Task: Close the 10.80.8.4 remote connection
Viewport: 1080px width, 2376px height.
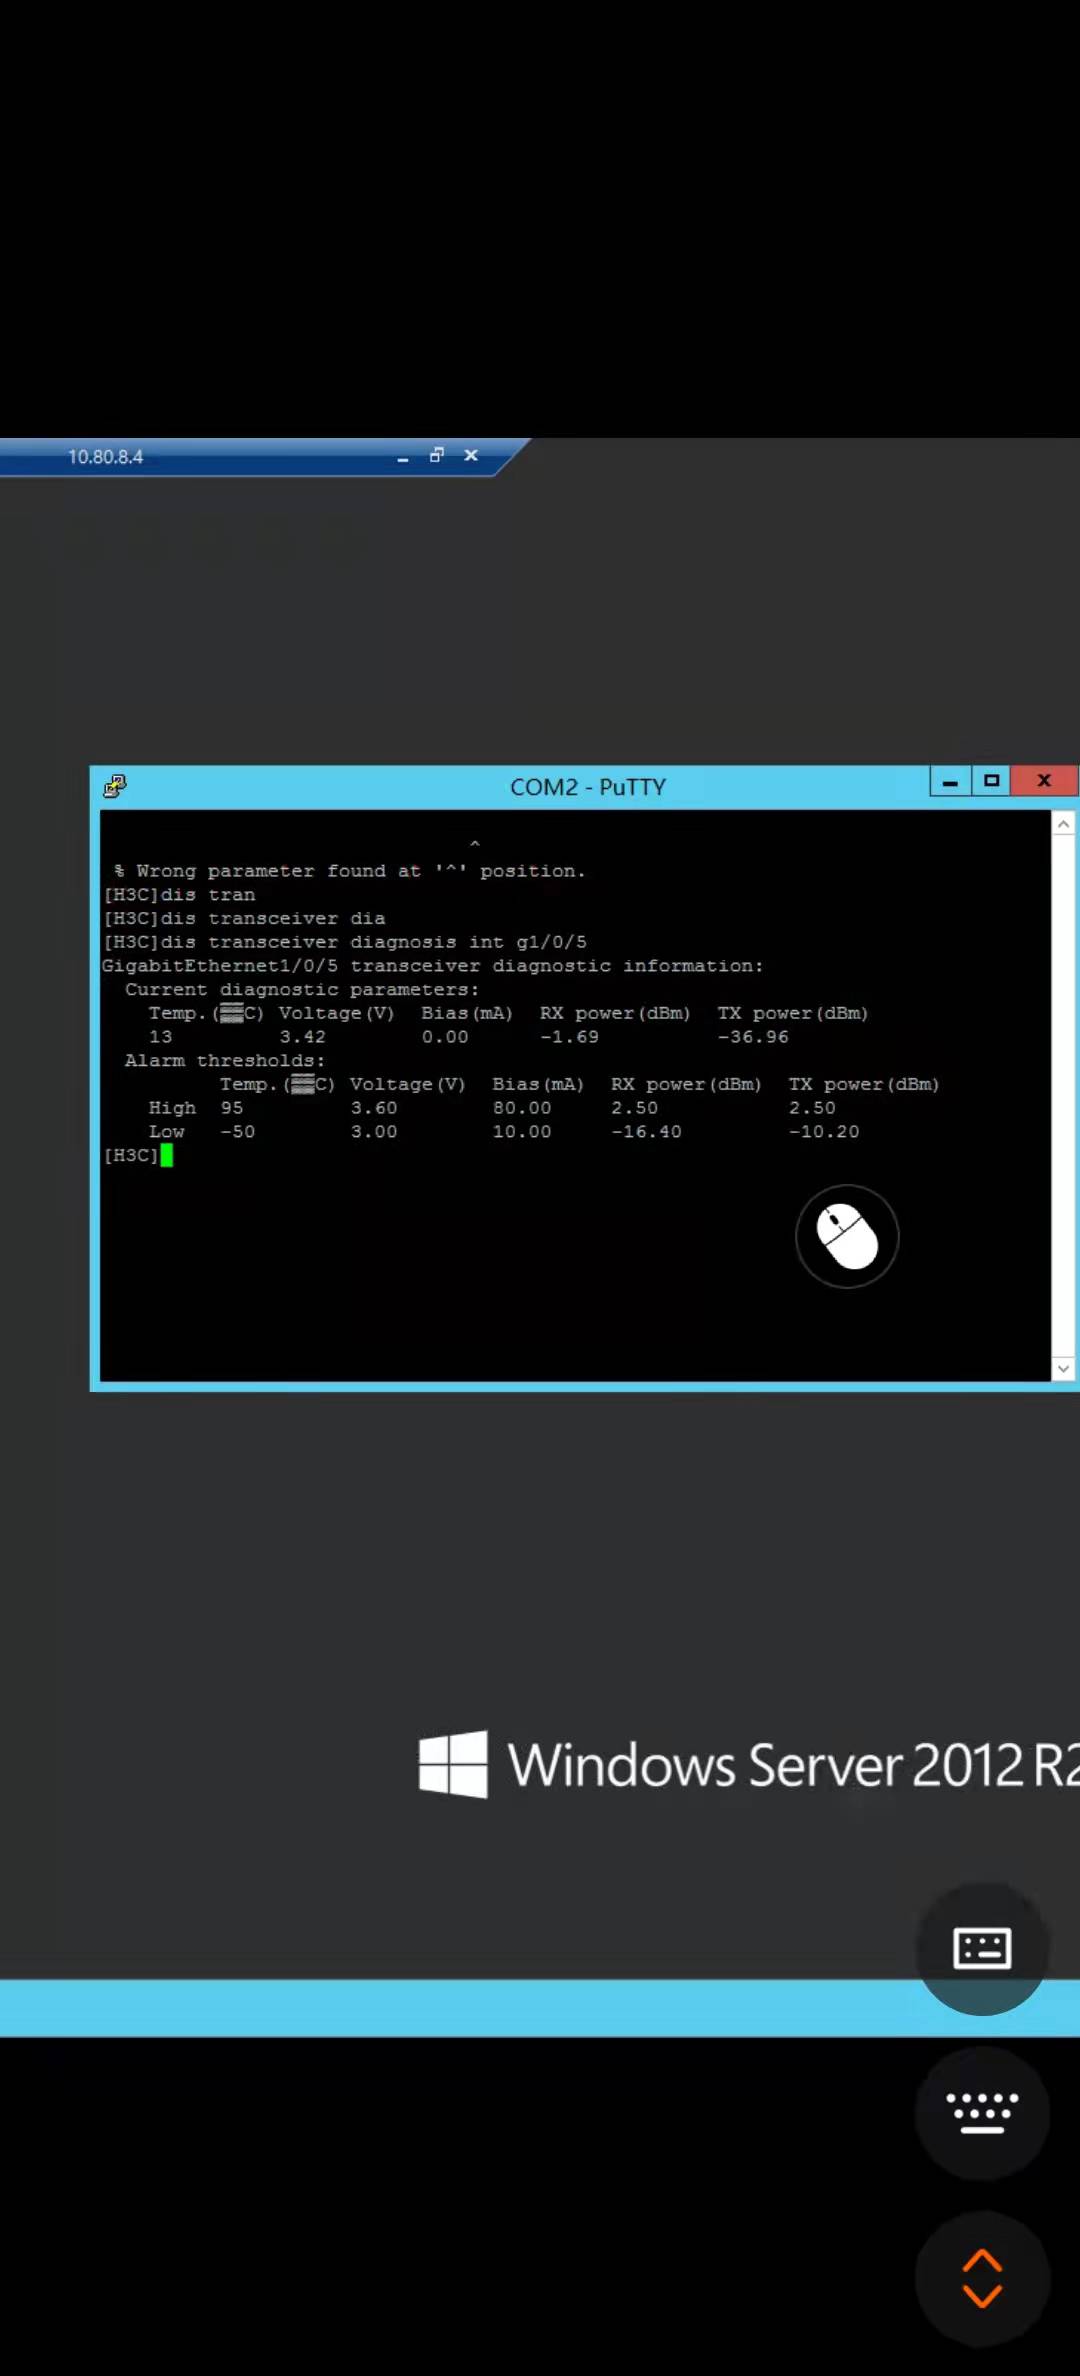Action: (x=471, y=456)
